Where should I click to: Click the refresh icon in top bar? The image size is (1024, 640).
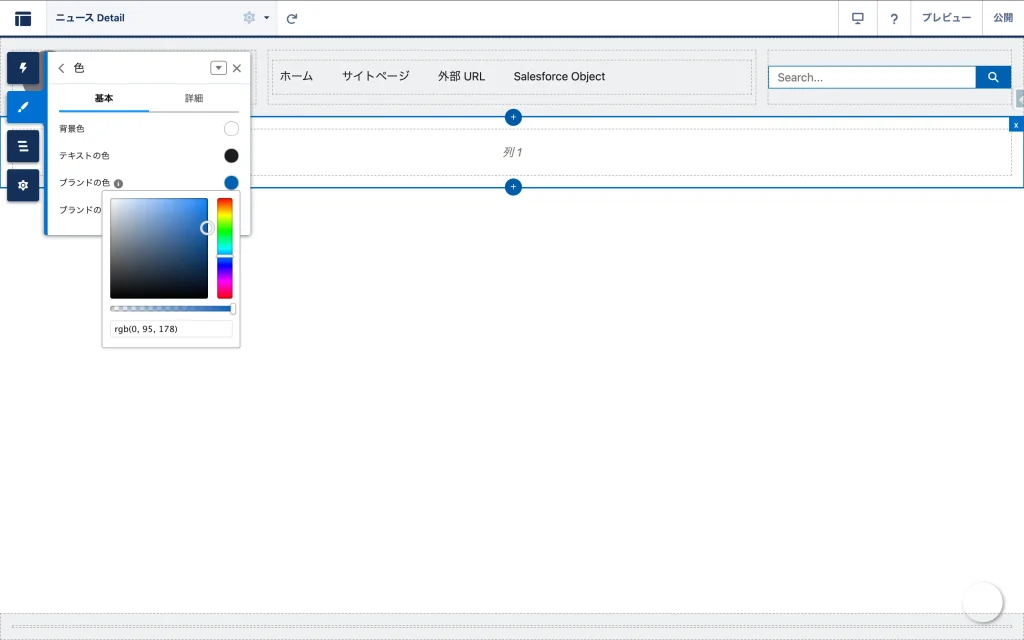292,18
